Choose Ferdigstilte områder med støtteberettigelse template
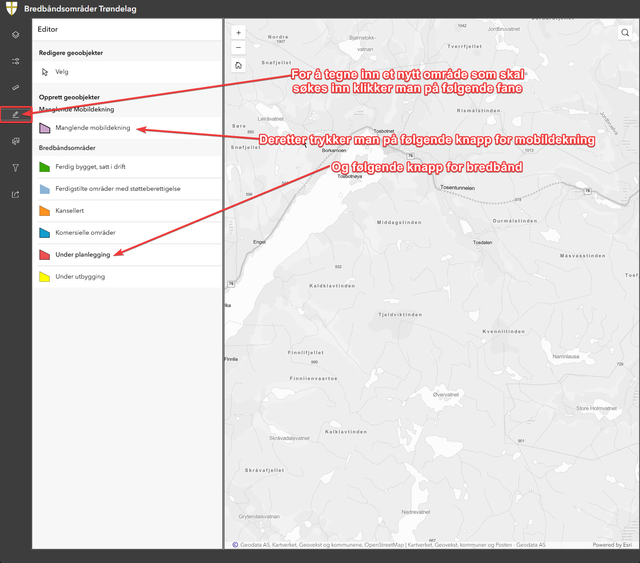 [127, 189]
